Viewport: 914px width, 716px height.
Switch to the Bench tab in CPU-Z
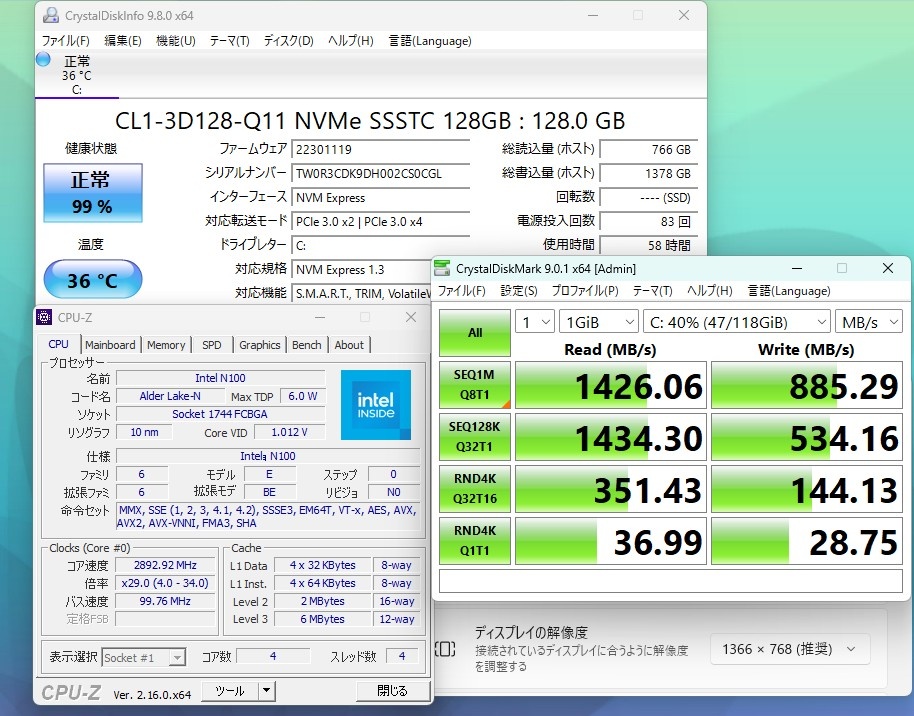pyautogui.click(x=307, y=345)
